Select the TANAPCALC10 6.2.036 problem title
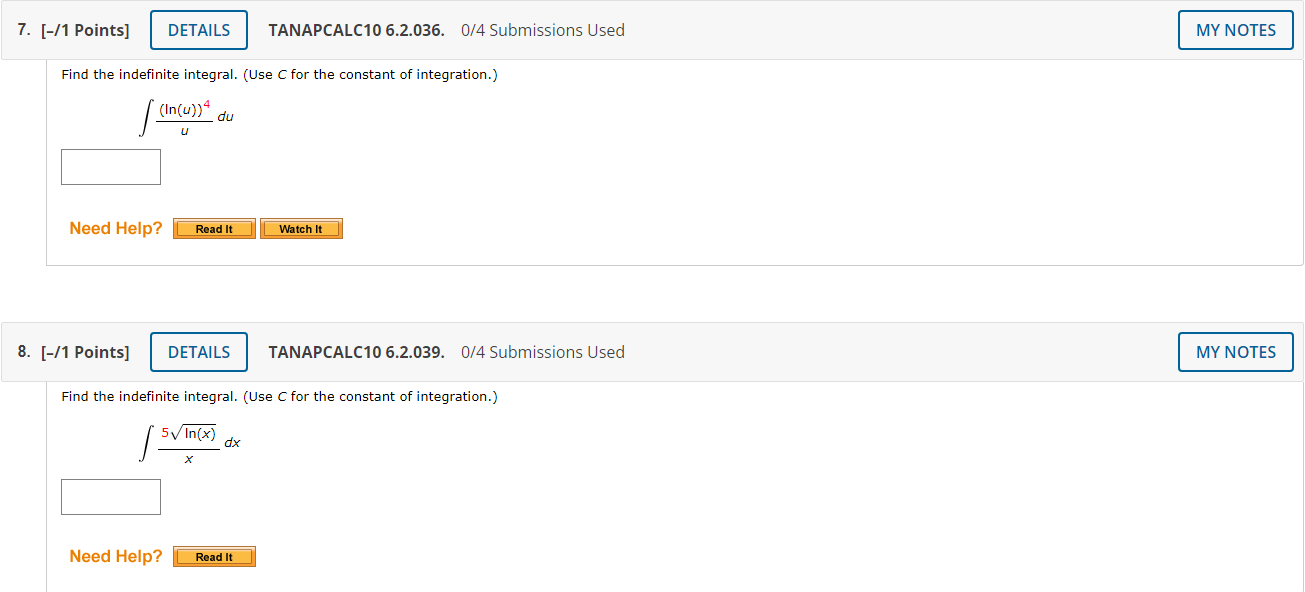The image size is (1305, 592). [356, 30]
